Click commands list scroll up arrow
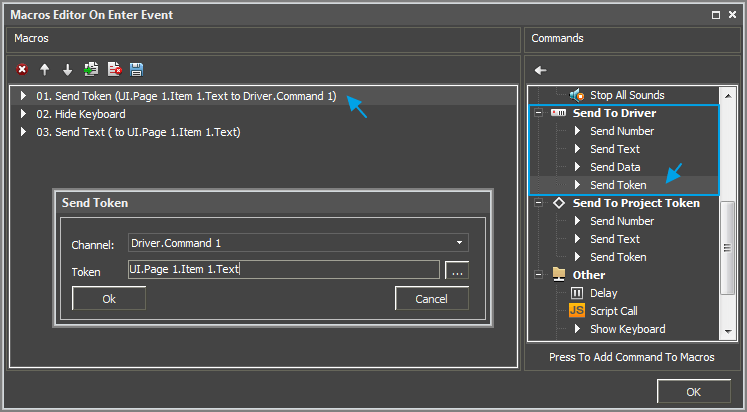Image resolution: width=747 pixels, height=412 pixels. pyautogui.click(x=728, y=96)
